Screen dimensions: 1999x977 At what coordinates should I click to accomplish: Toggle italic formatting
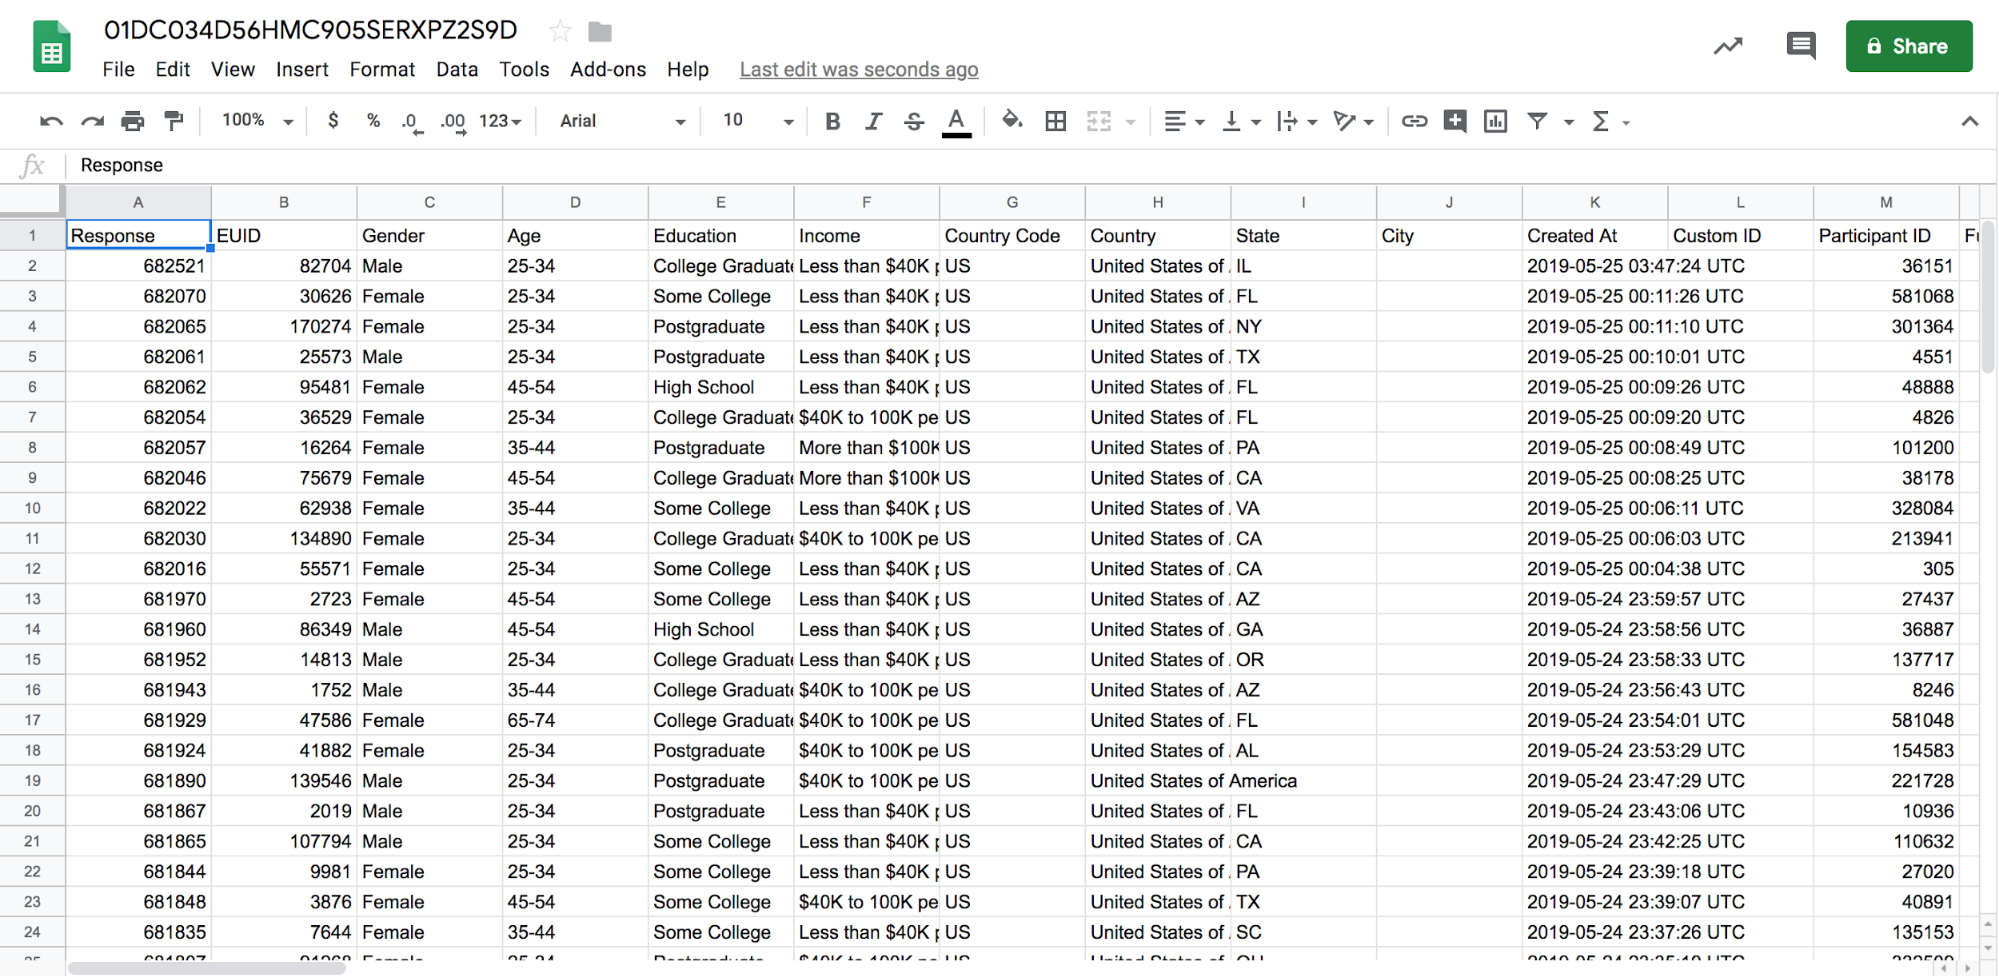pos(873,121)
